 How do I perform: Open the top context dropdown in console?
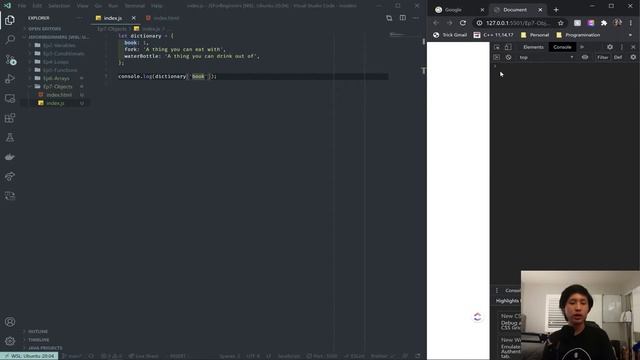pyautogui.click(x=546, y=58)
